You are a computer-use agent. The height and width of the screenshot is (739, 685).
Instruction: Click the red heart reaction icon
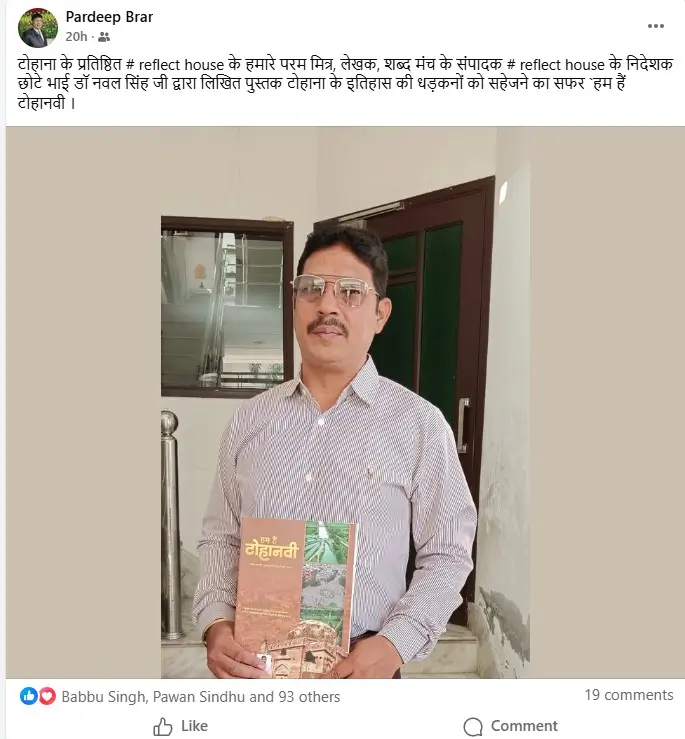[47, 696]
